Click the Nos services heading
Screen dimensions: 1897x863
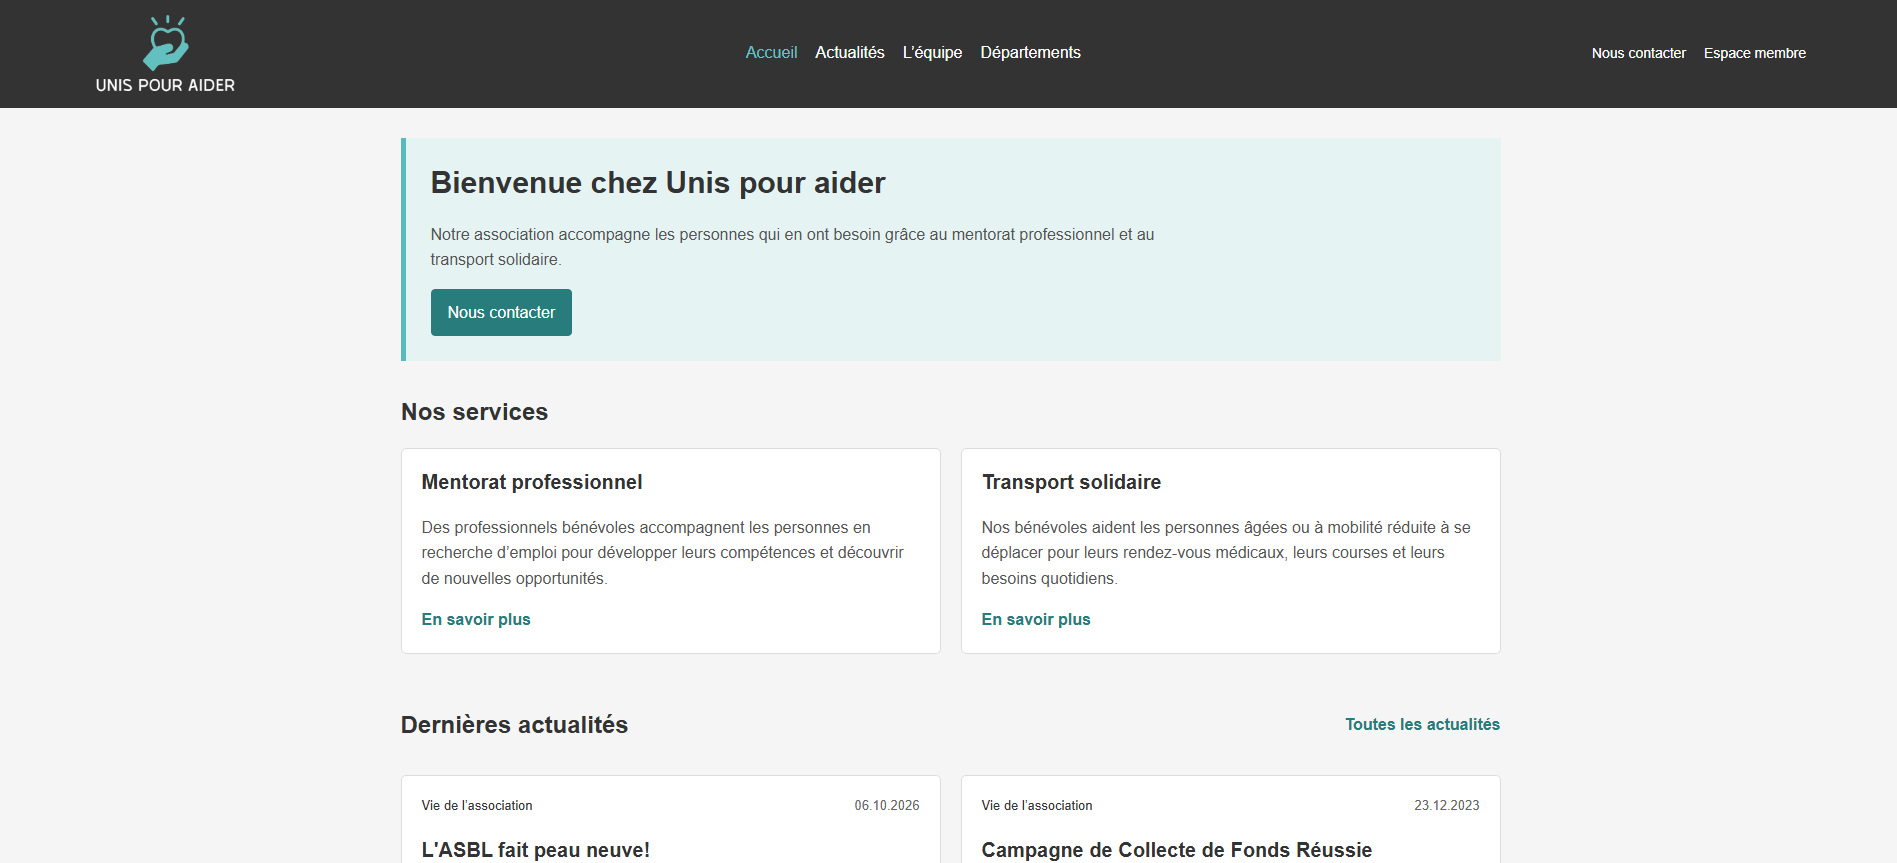point(474,412)
